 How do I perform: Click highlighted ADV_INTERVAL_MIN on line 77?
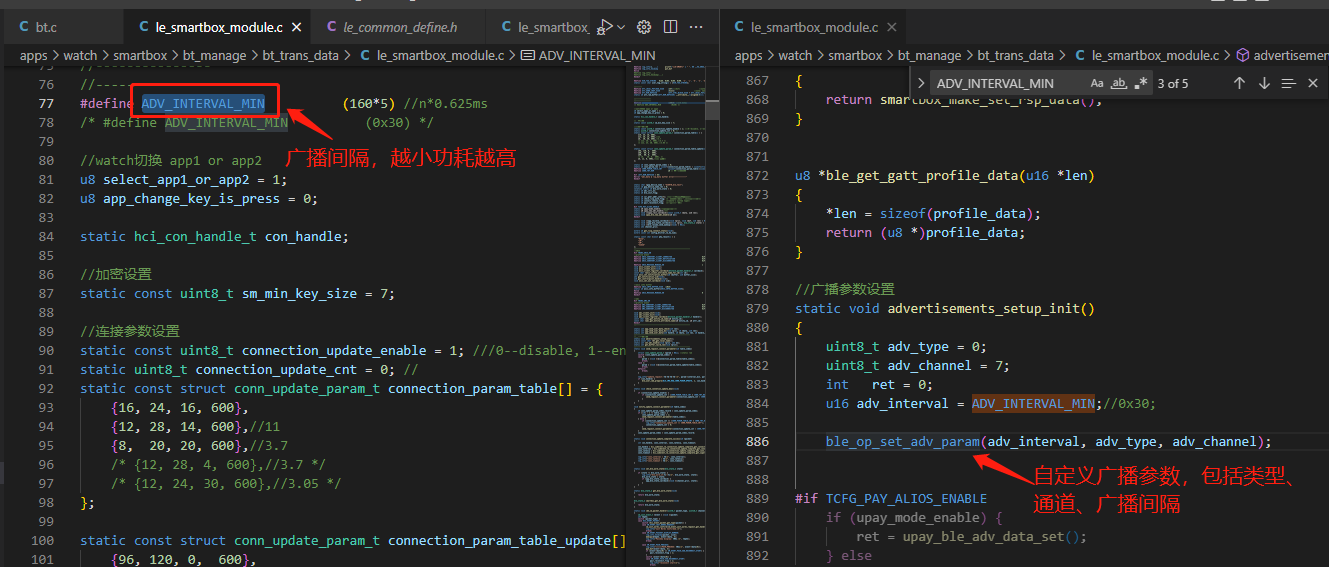[x=203, y=103]
